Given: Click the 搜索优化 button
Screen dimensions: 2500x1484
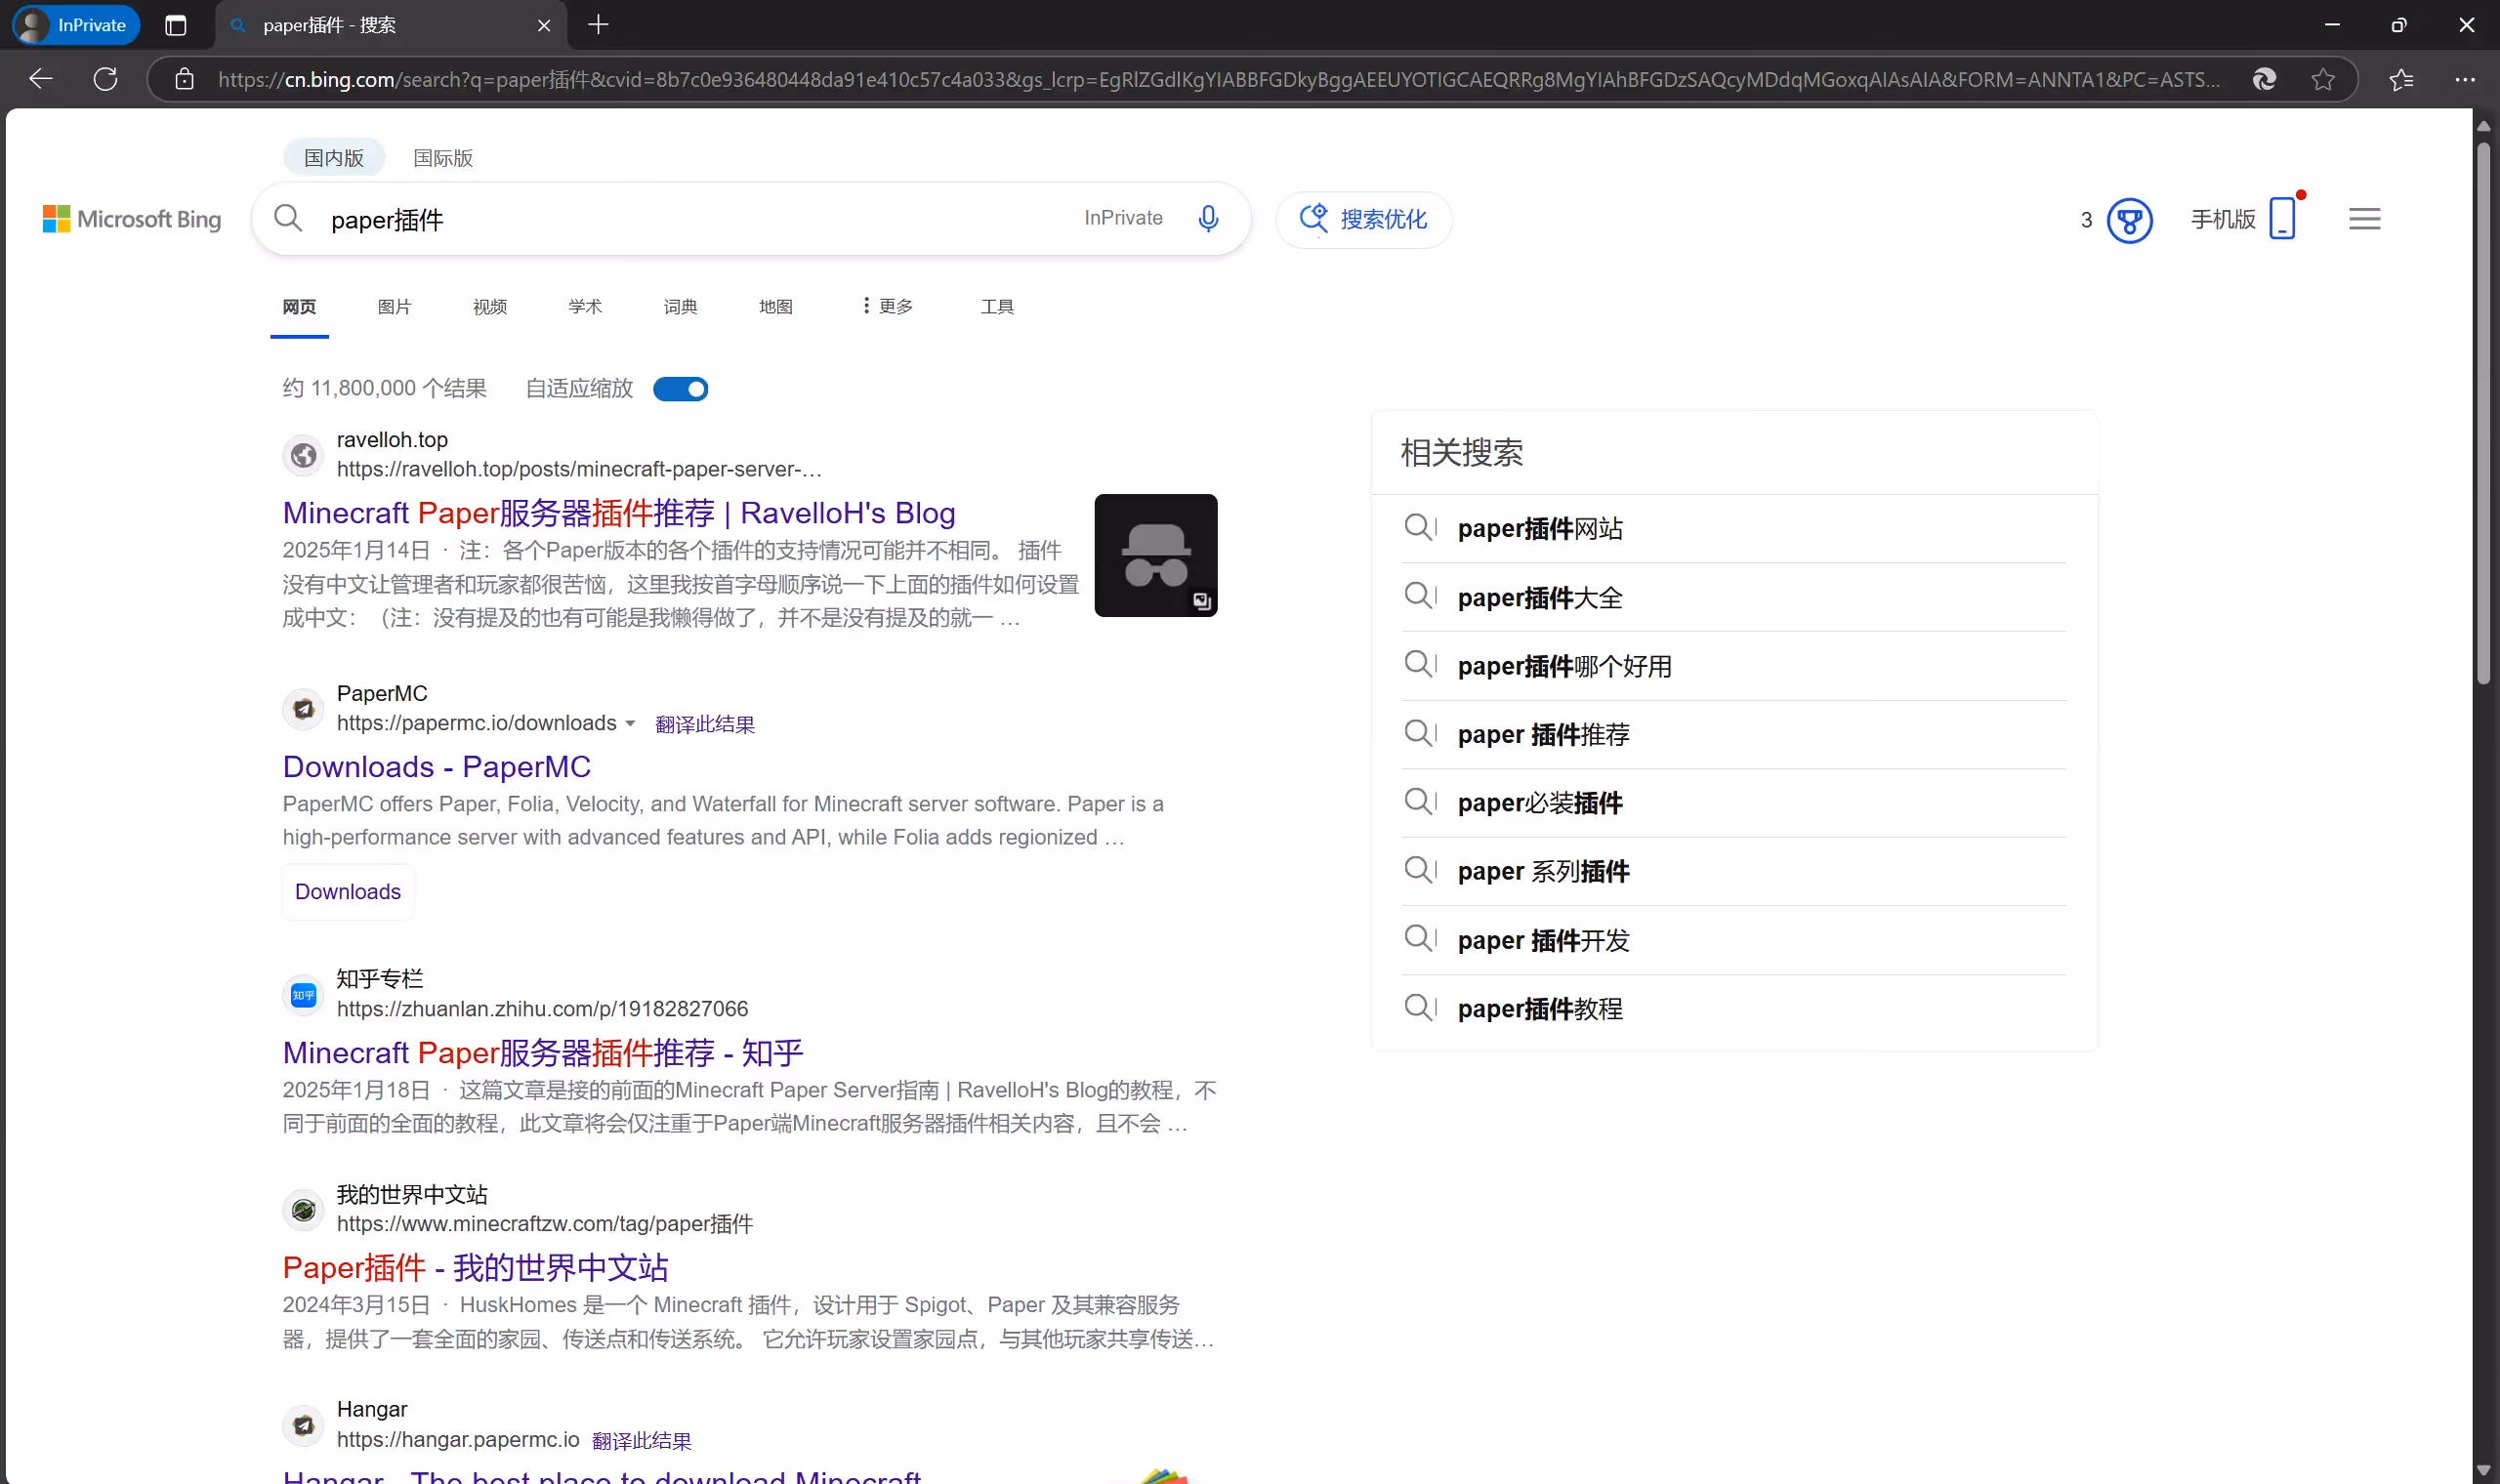Looking at the screenshot, I should tap(1363, 219).
